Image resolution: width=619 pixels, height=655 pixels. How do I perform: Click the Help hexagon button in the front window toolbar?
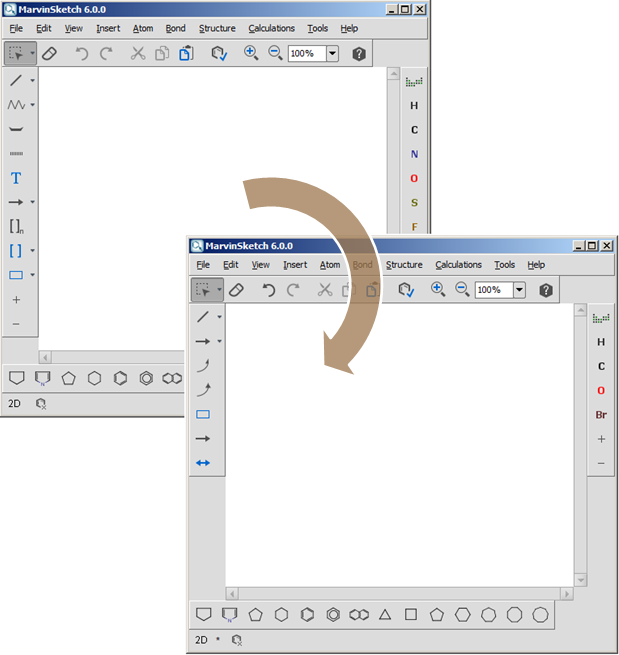(x=546, y=290)
